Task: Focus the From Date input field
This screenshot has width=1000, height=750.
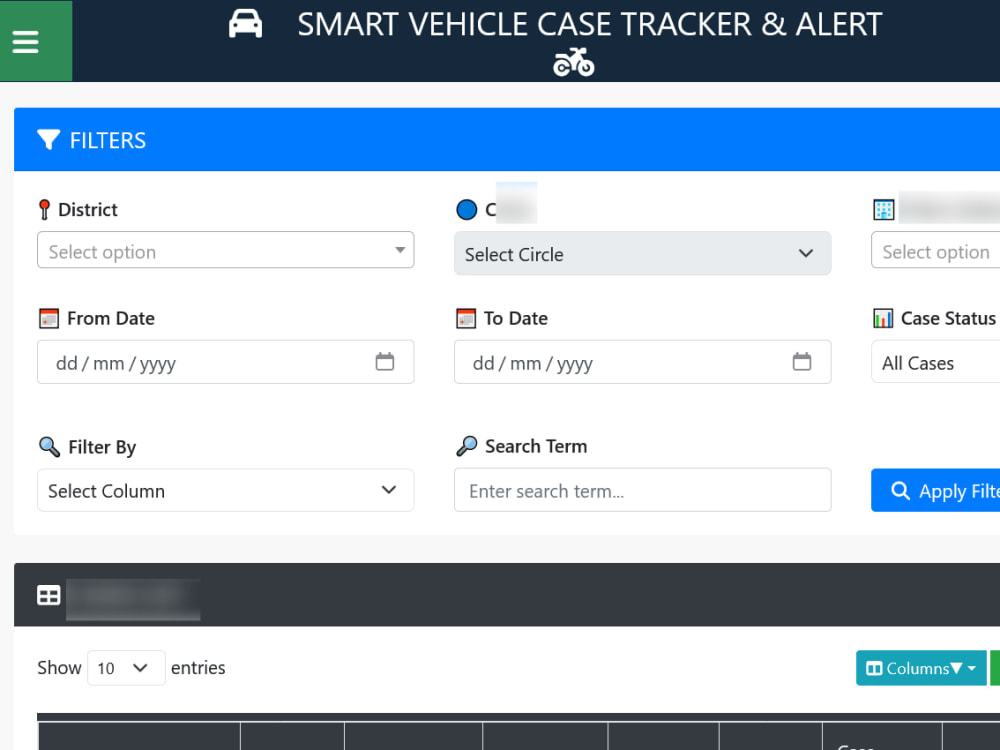Action: pyautogui.click(x=226, y=362)
